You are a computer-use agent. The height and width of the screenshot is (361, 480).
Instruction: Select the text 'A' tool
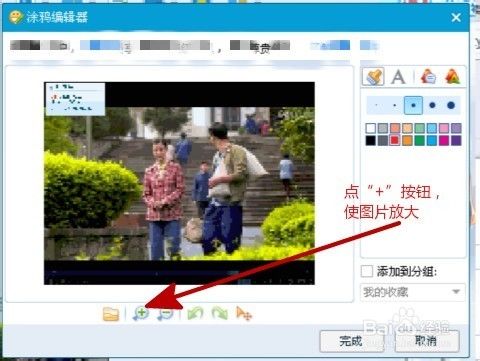398,77
